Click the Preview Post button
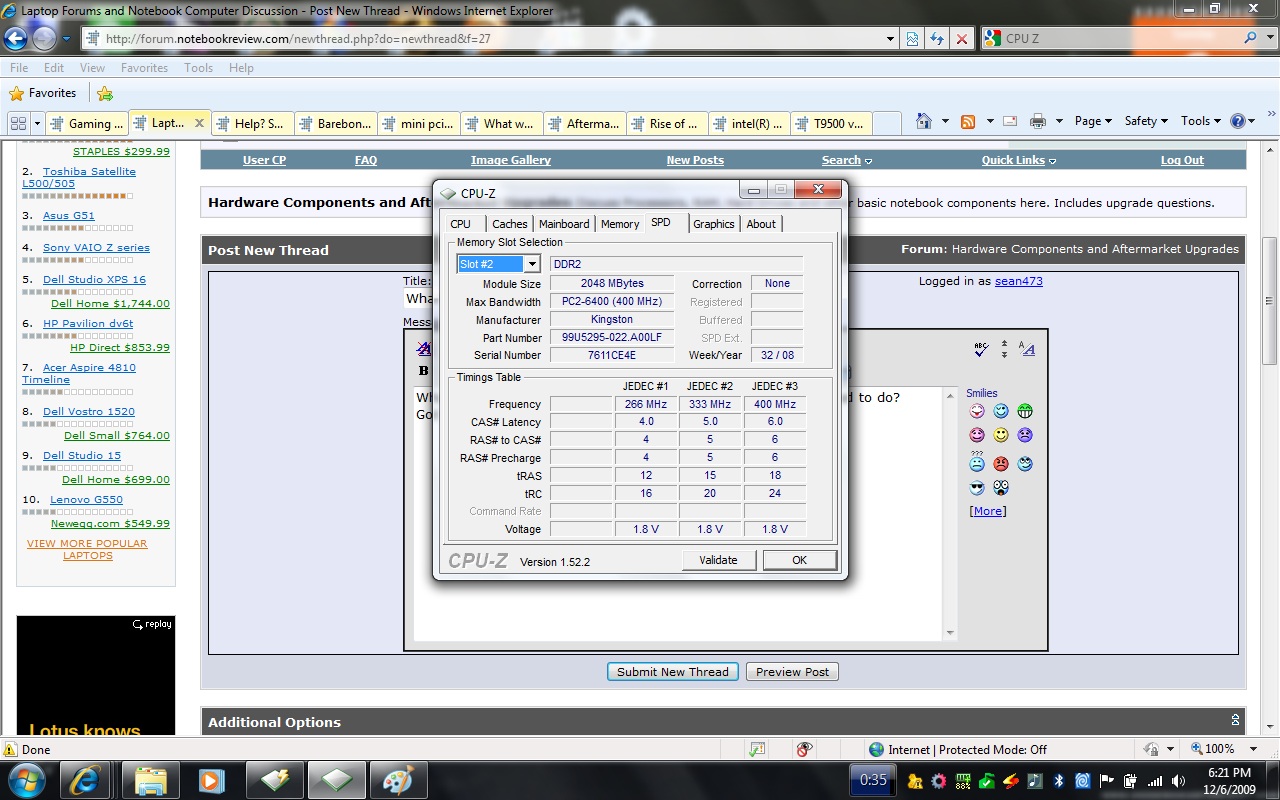Viewport: 1280px width, 800px height. click(792, 672)
